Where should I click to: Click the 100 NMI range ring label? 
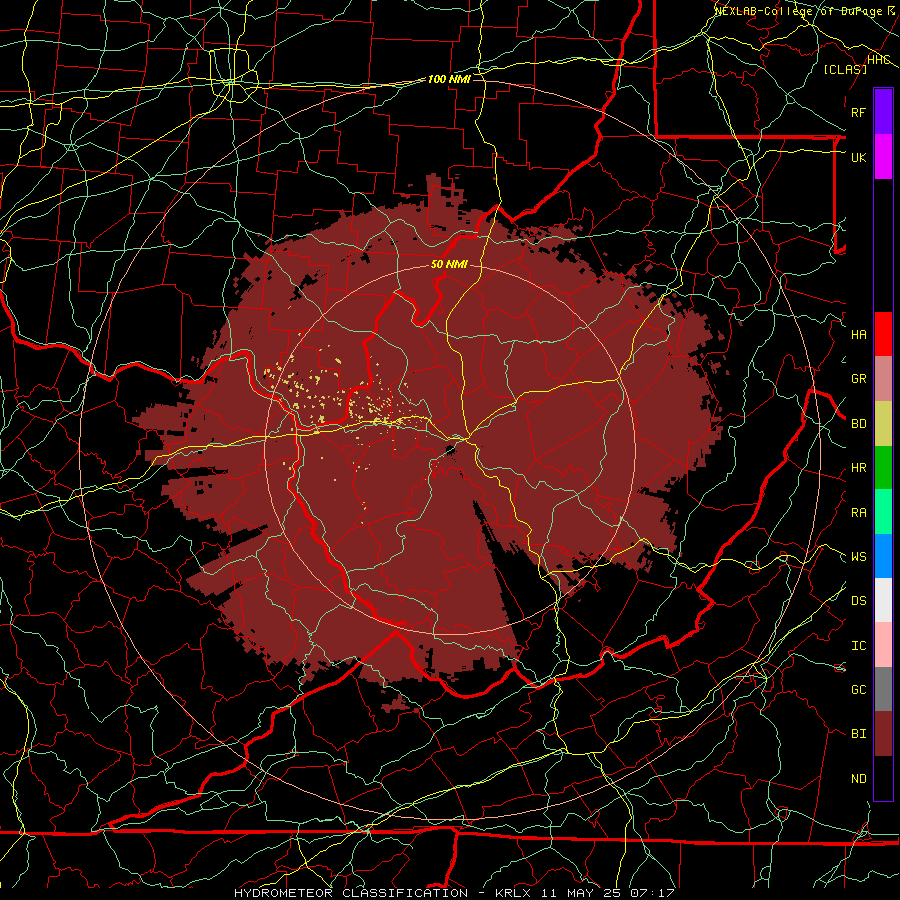click(449, 79)
